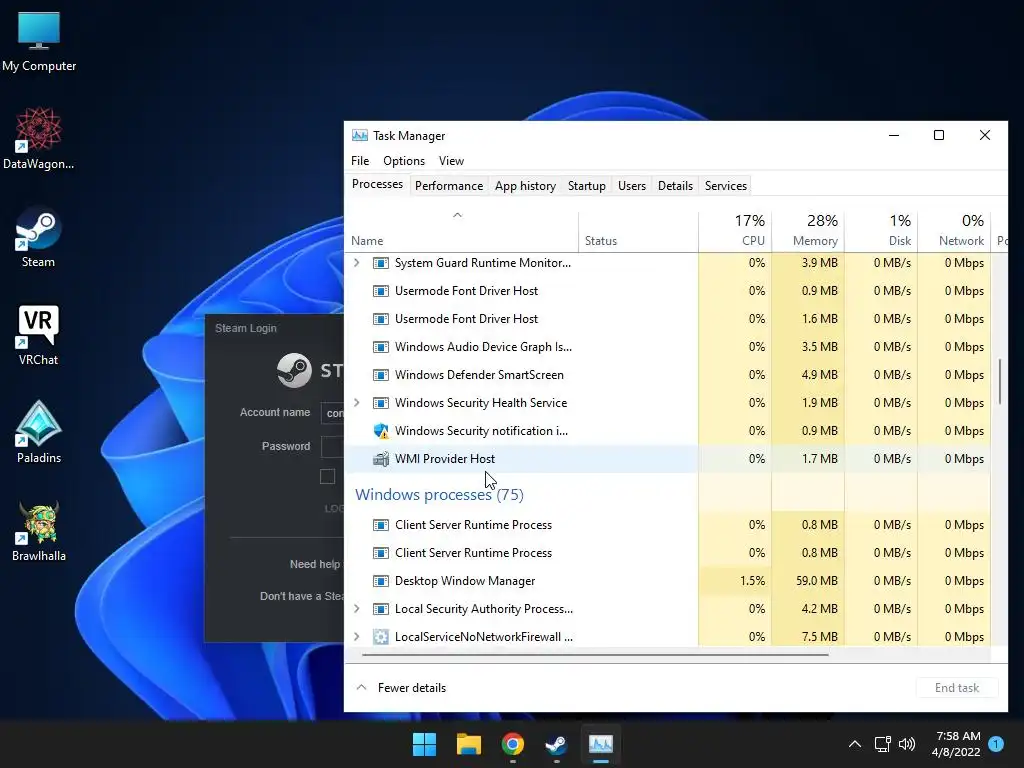Click the Account name field in Steam Login

[x=332, y=413]
